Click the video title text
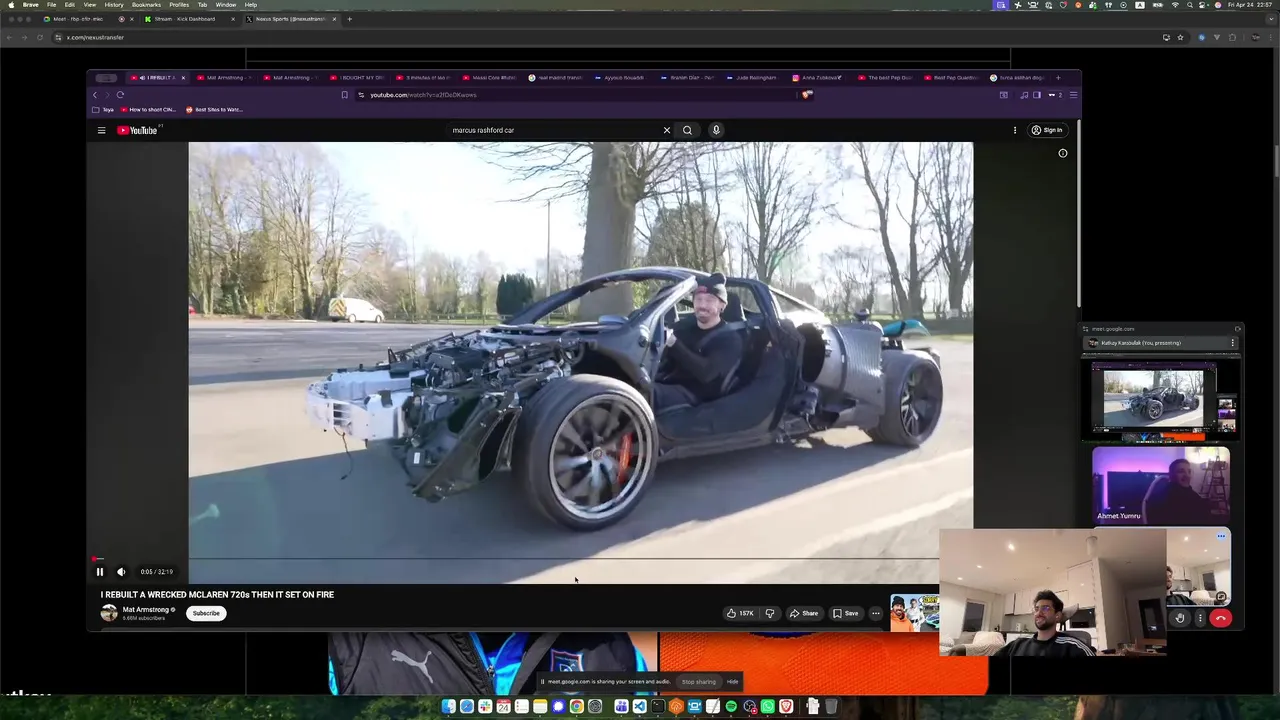This screenshot has height=720, width=1280. (217, 594)
